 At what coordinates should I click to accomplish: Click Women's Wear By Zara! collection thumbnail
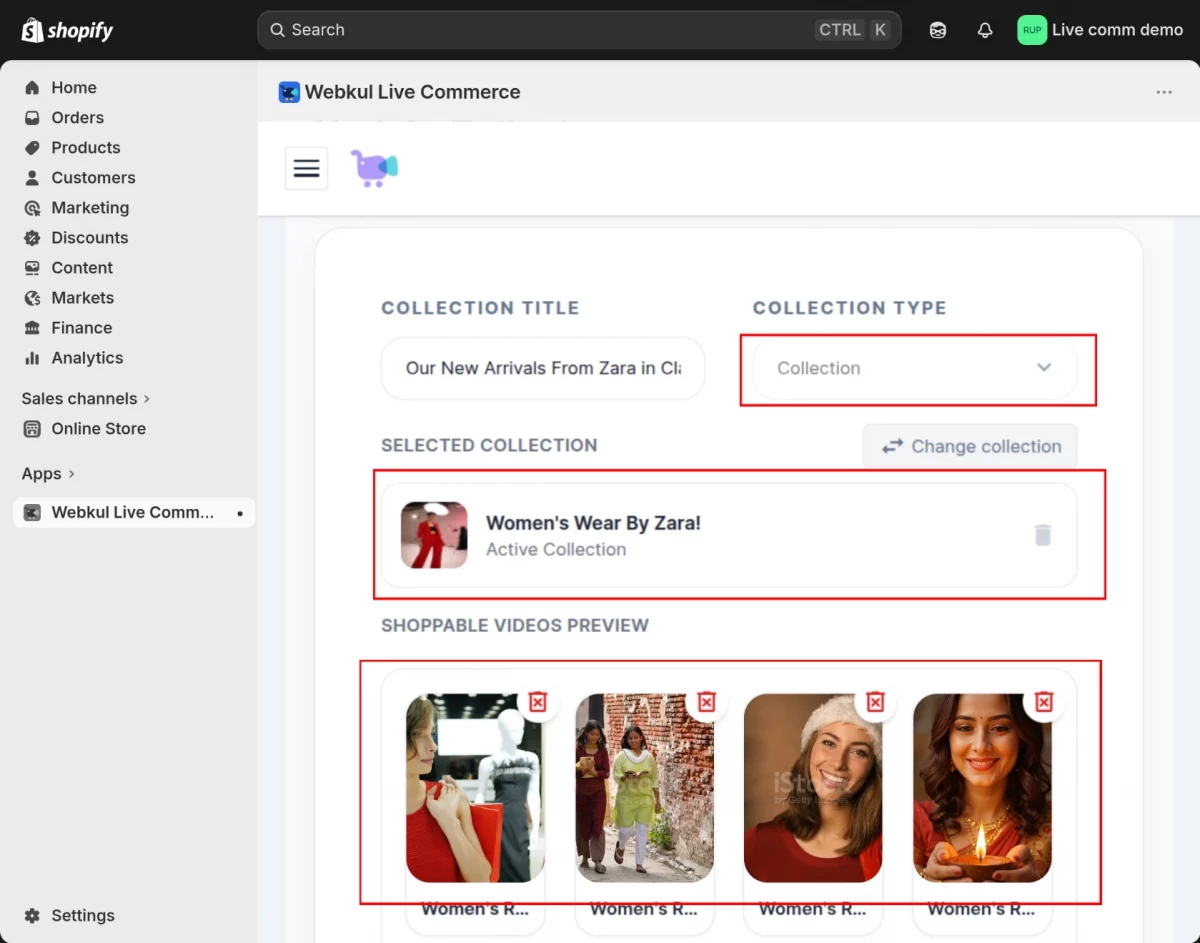pos(434,535)
